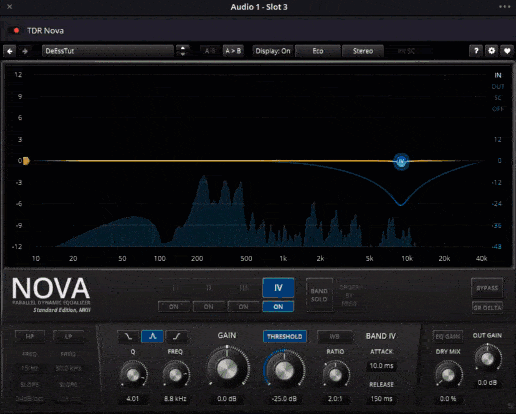Click the large GAIN knob
516x414 pixels.
coord(227,369)
